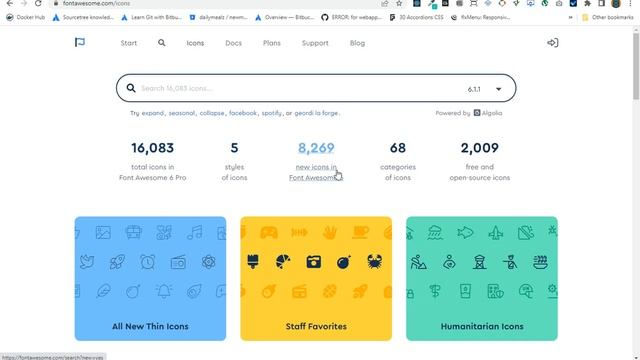Click the atom icon in Thin Icons card

point(209,262)
